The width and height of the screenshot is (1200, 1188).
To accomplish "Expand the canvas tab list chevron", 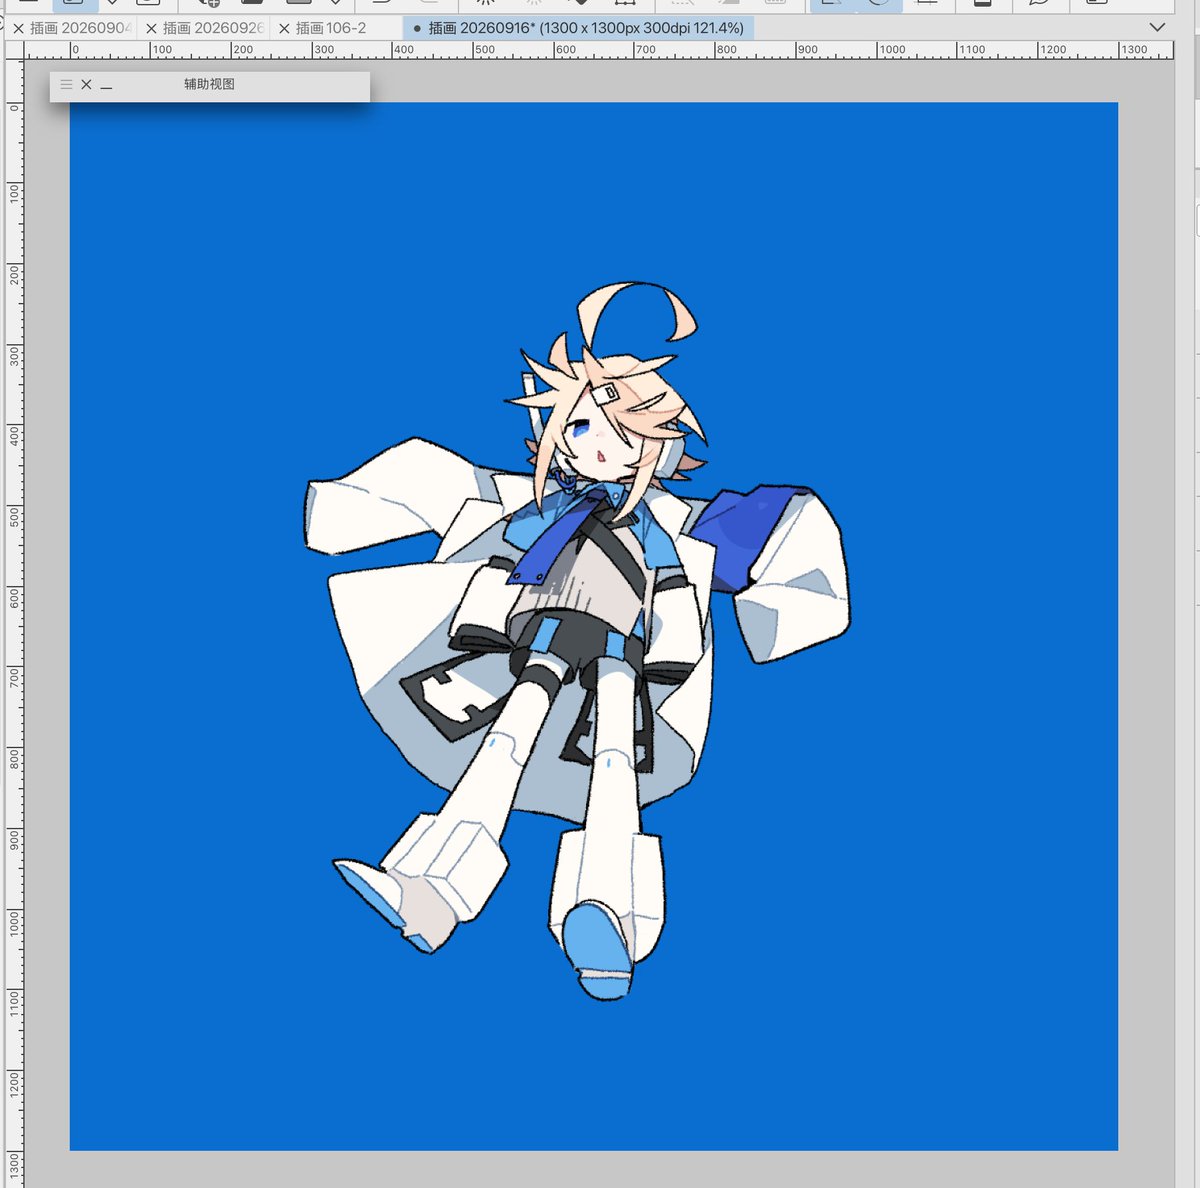I will pyautogui.click(x=1157, y=27).
